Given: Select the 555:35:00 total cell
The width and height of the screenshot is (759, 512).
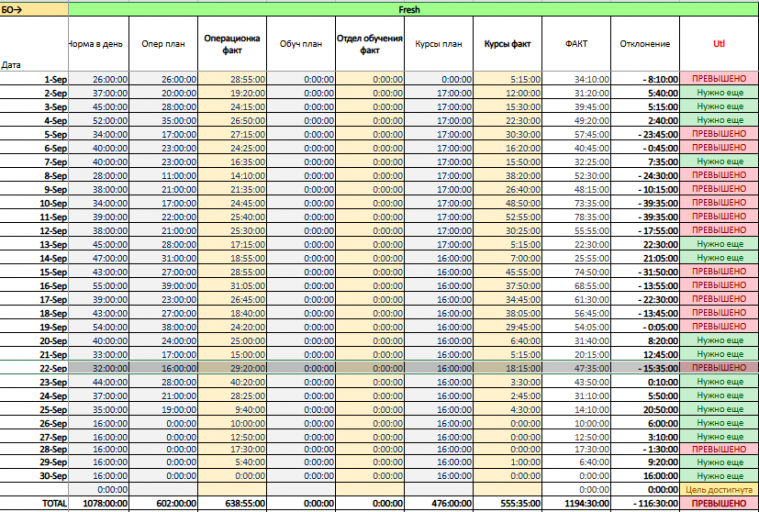Looking at the screenshot, I should click(x=507, y=503).
